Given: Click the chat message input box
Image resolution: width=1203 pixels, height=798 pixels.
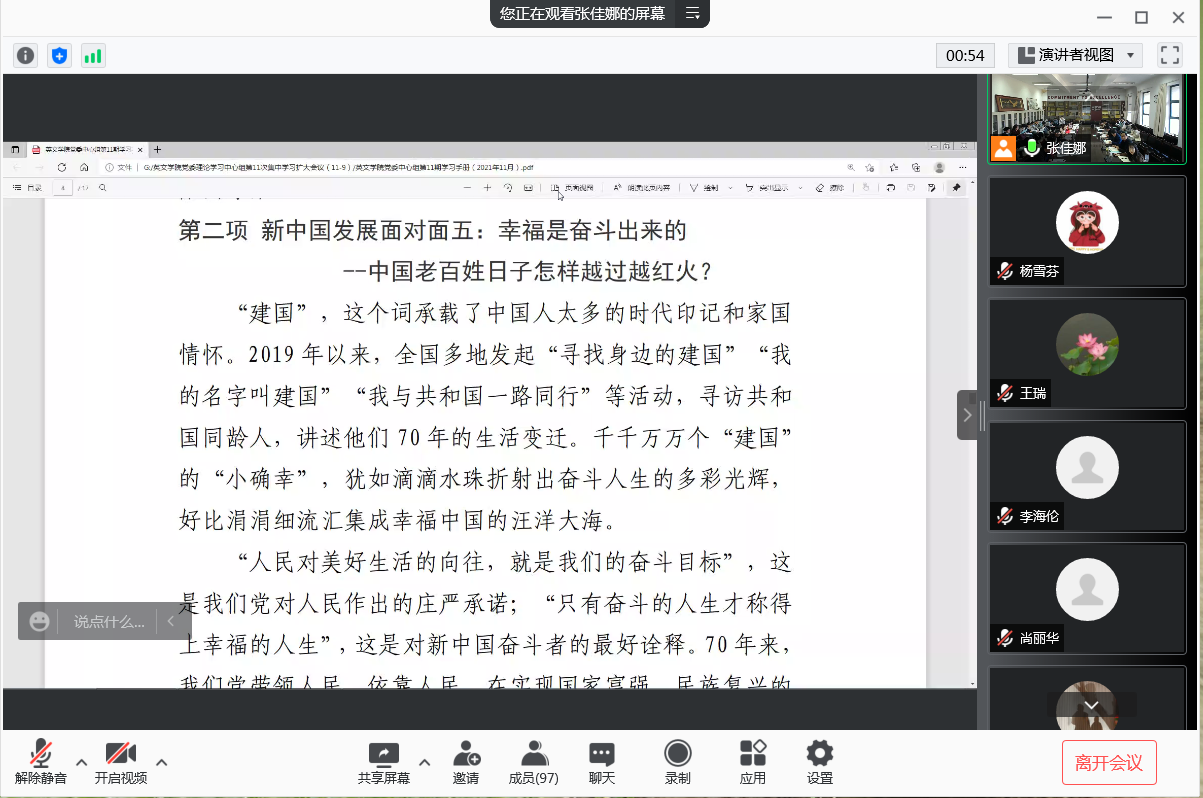Looking at the screenshot, I should tap(108, 621).
